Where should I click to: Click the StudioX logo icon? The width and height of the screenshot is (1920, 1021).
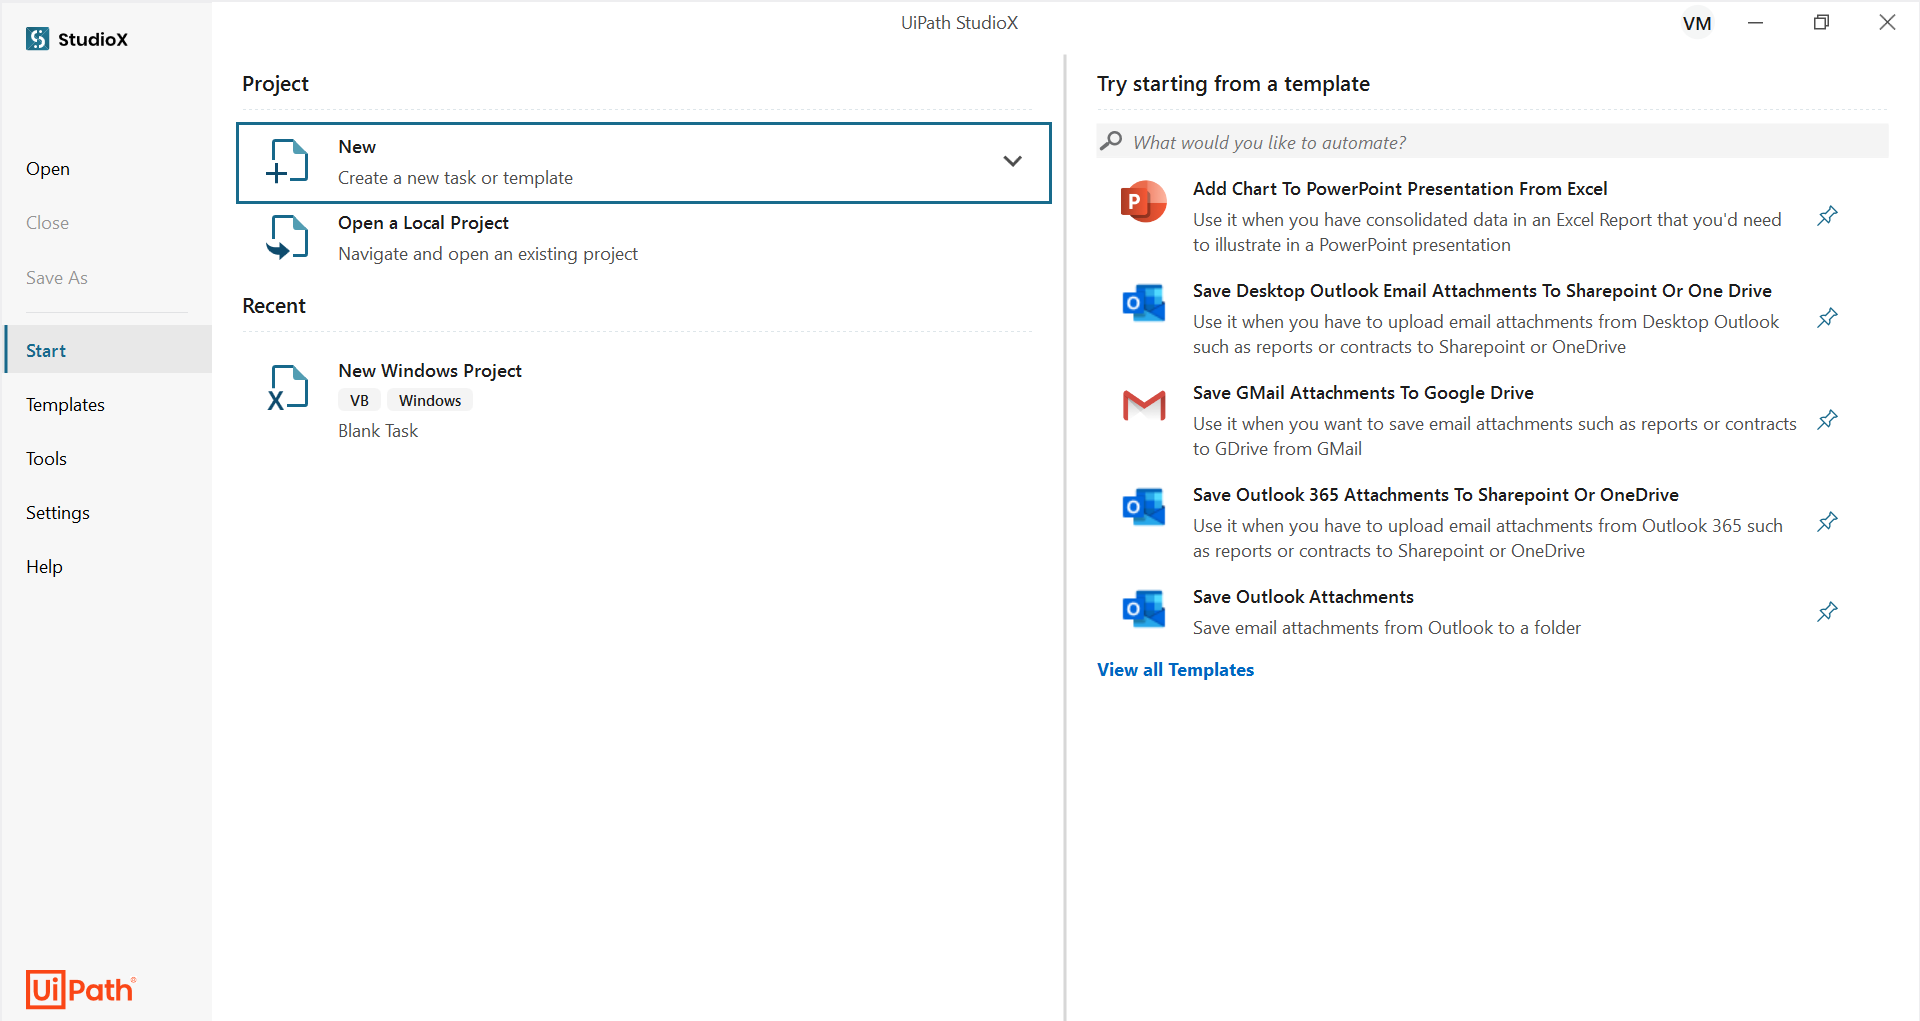(x=38, y=39)
